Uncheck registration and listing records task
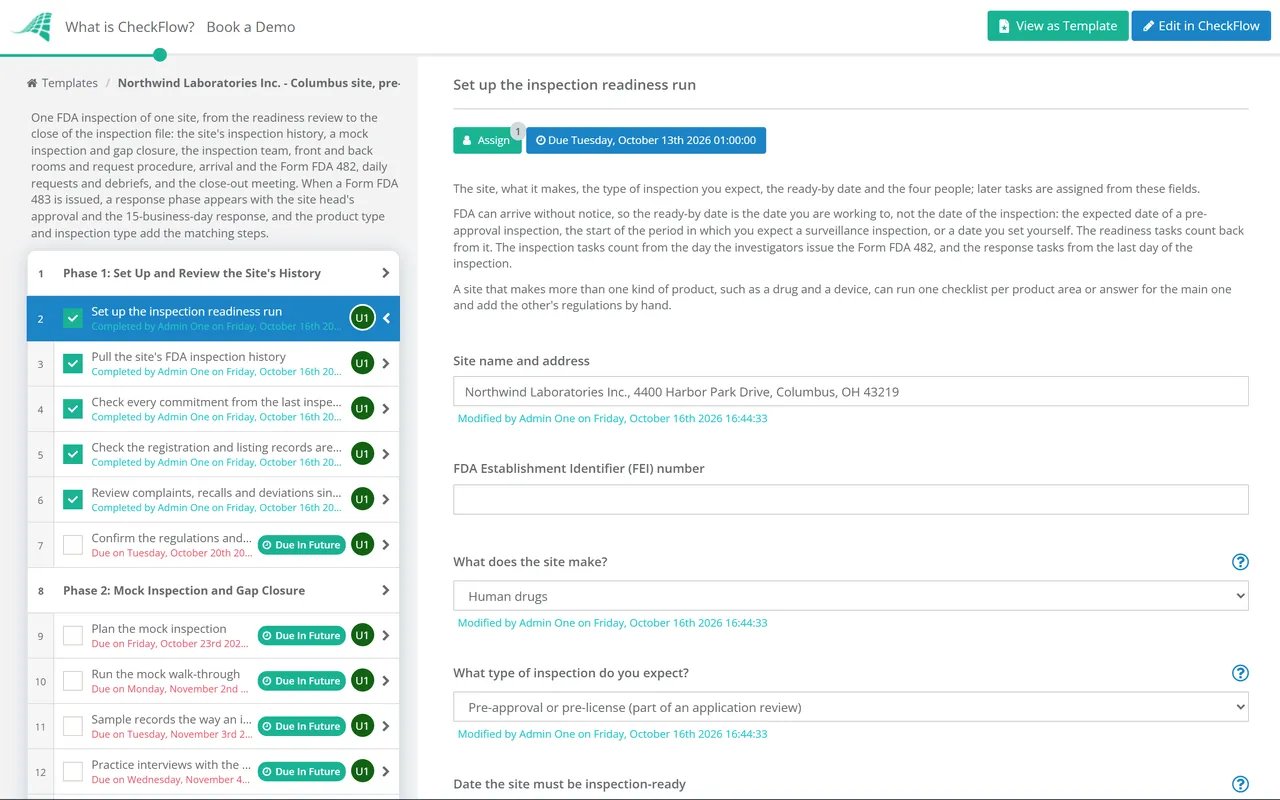Viewport: 1280px width, 800px height. (73, 454)
